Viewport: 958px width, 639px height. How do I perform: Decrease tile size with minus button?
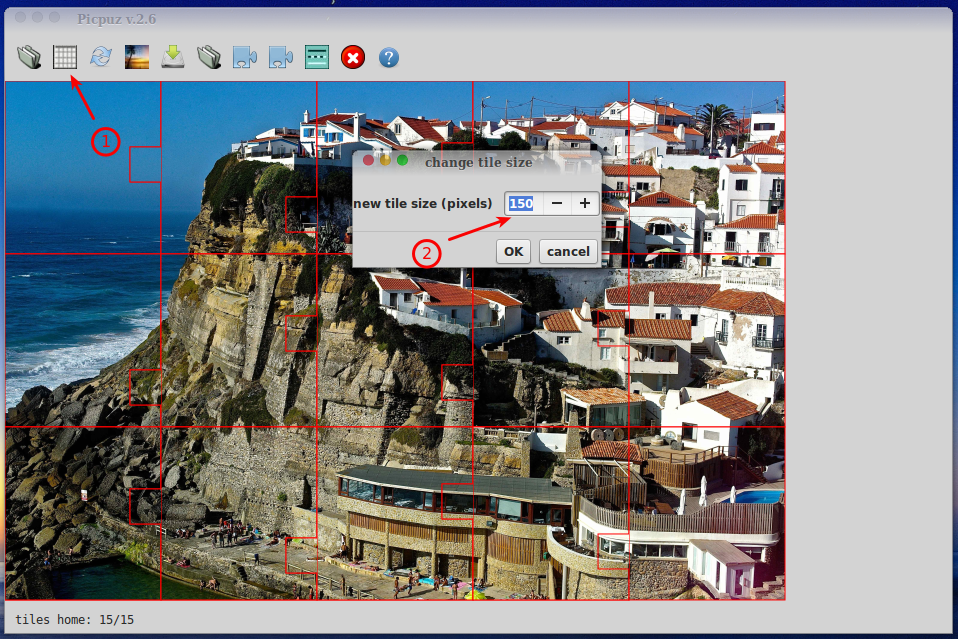(x=557, y=203)
